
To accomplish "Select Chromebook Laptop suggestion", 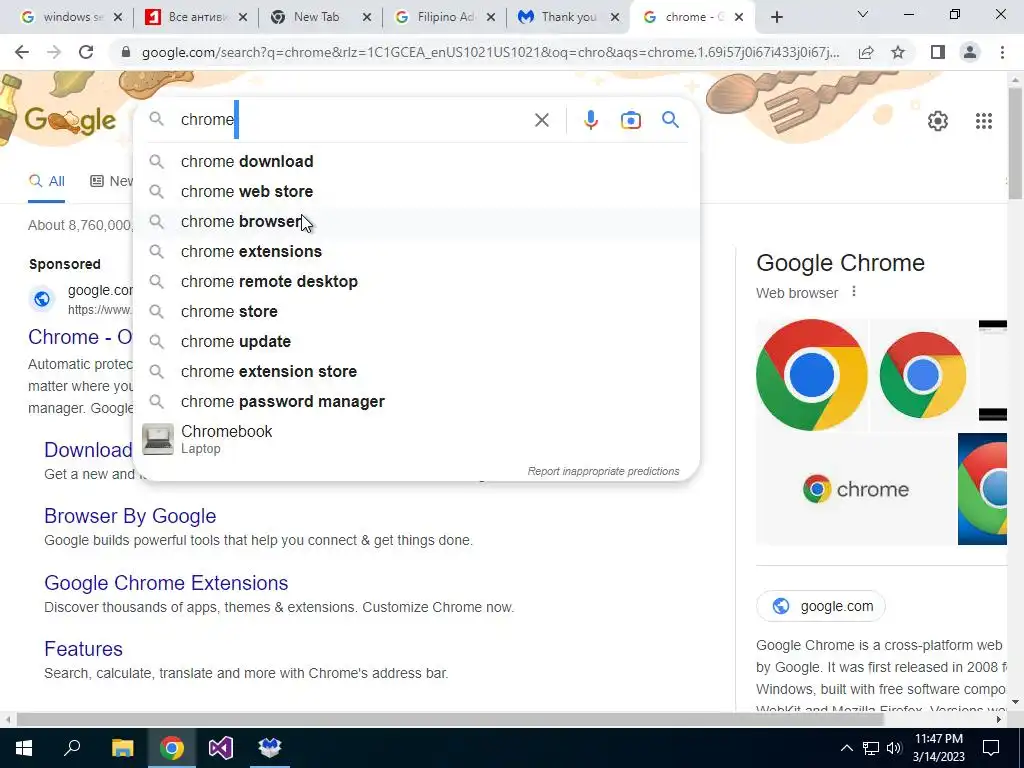I will pos(417,439).
